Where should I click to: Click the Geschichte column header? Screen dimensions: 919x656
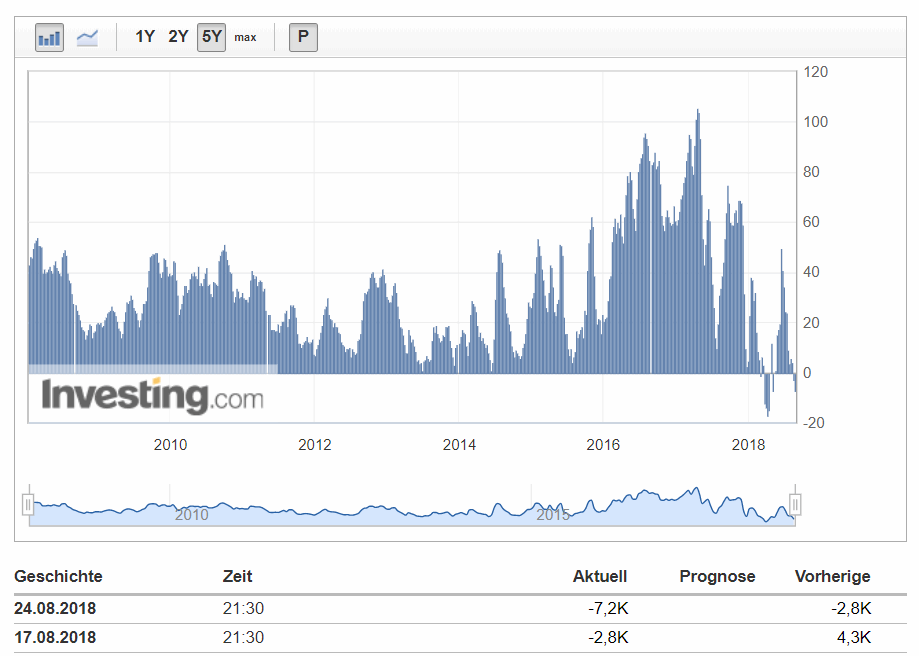point(58,576)
